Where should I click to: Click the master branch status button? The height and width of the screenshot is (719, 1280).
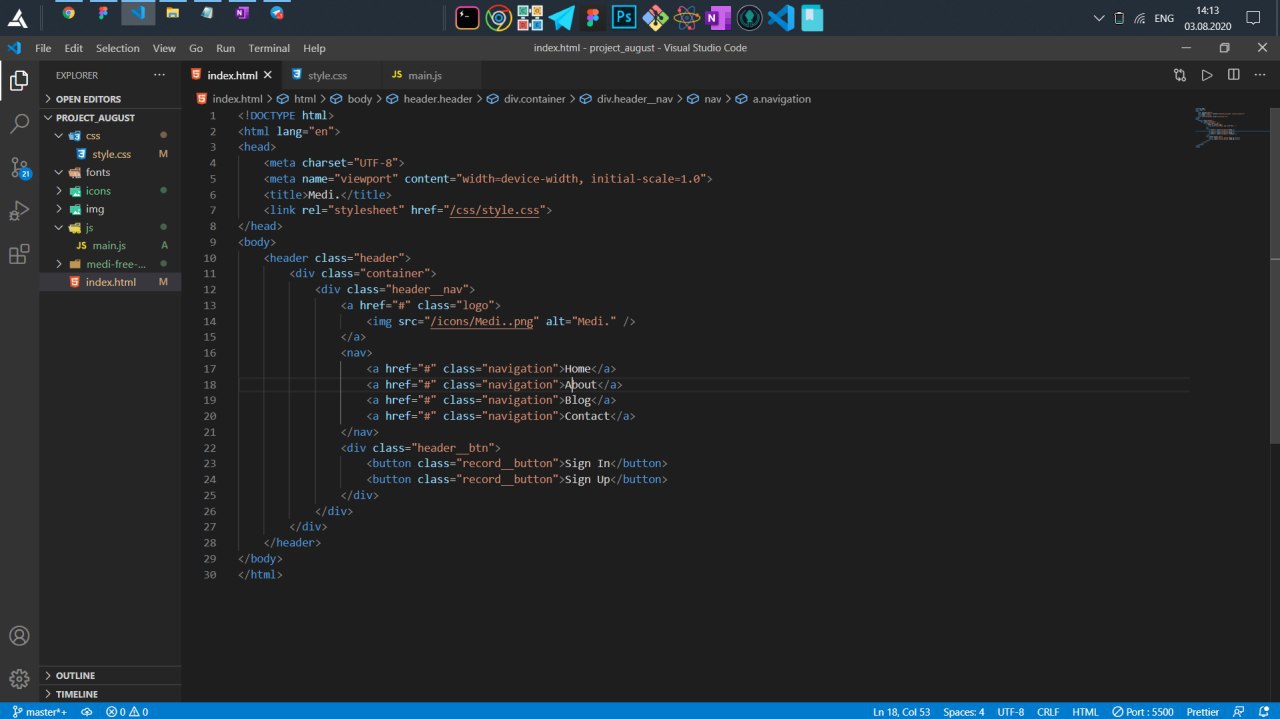(39, 712)
